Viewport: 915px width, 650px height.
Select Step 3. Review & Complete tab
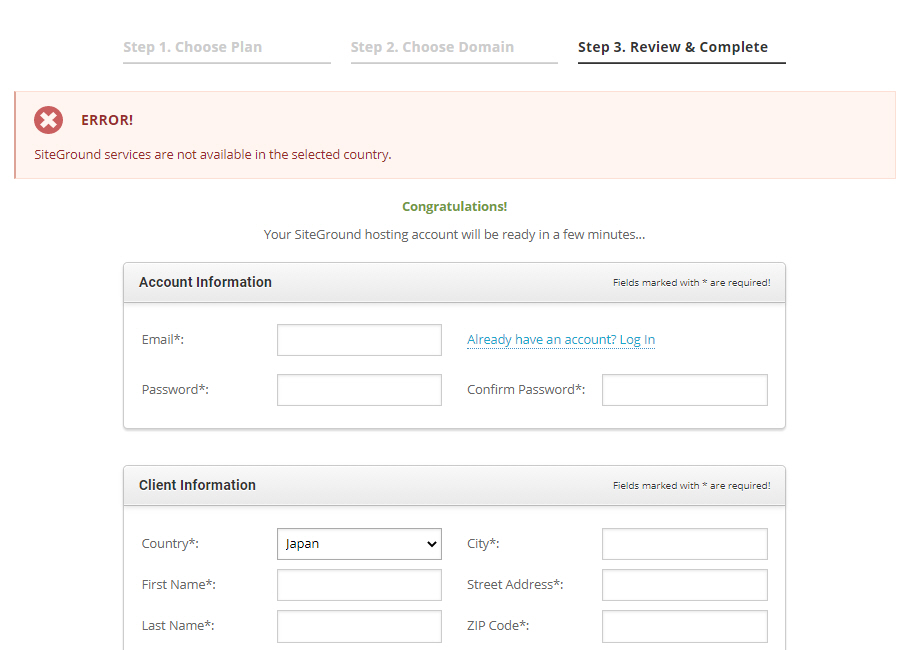point(673,47)
